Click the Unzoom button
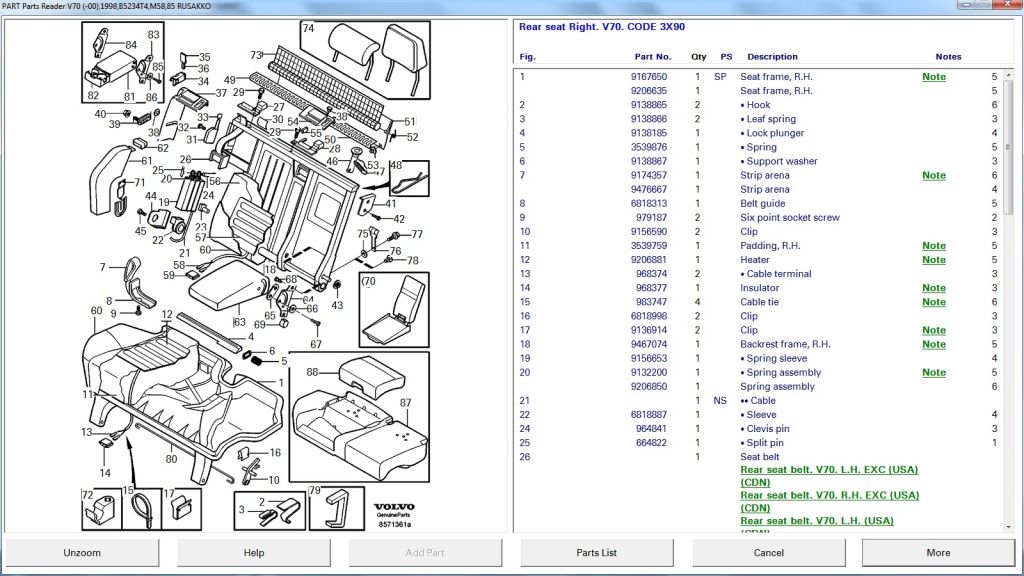The height and width of the screenshot is (576, 1024). click(82, 552)
